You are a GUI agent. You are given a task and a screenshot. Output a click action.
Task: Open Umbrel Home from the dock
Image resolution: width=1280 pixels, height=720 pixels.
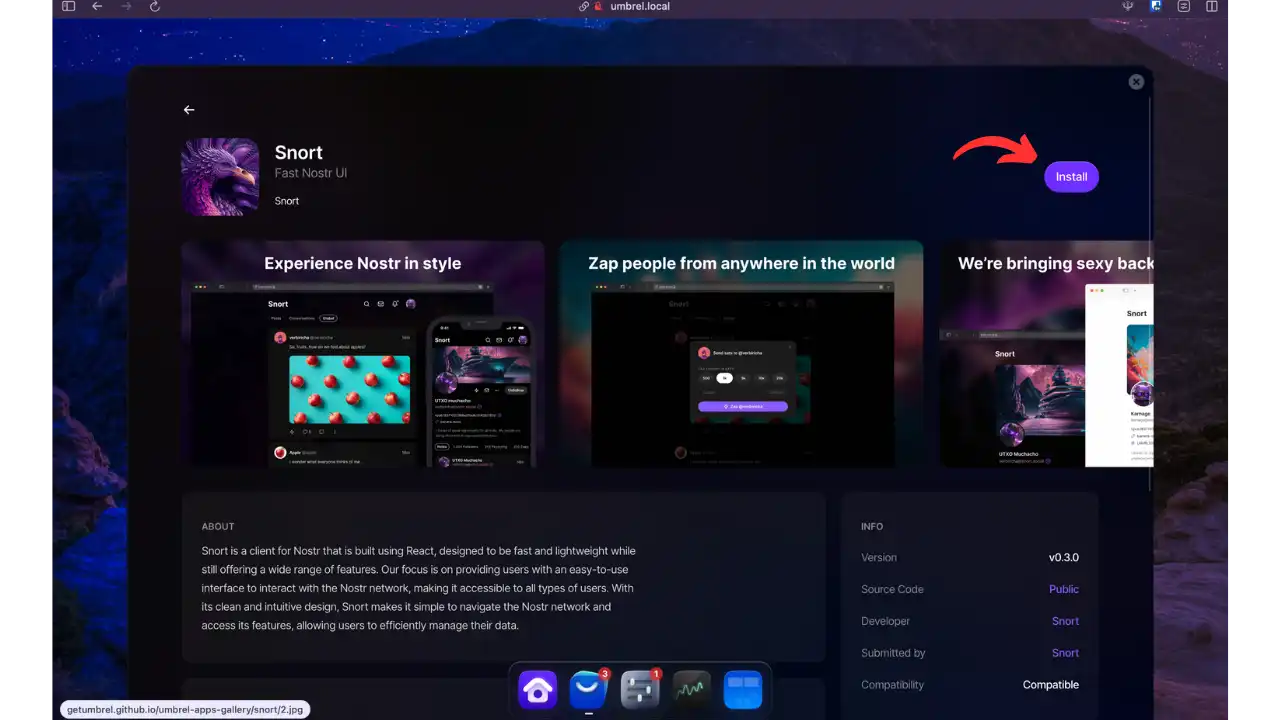pos(538,689)
